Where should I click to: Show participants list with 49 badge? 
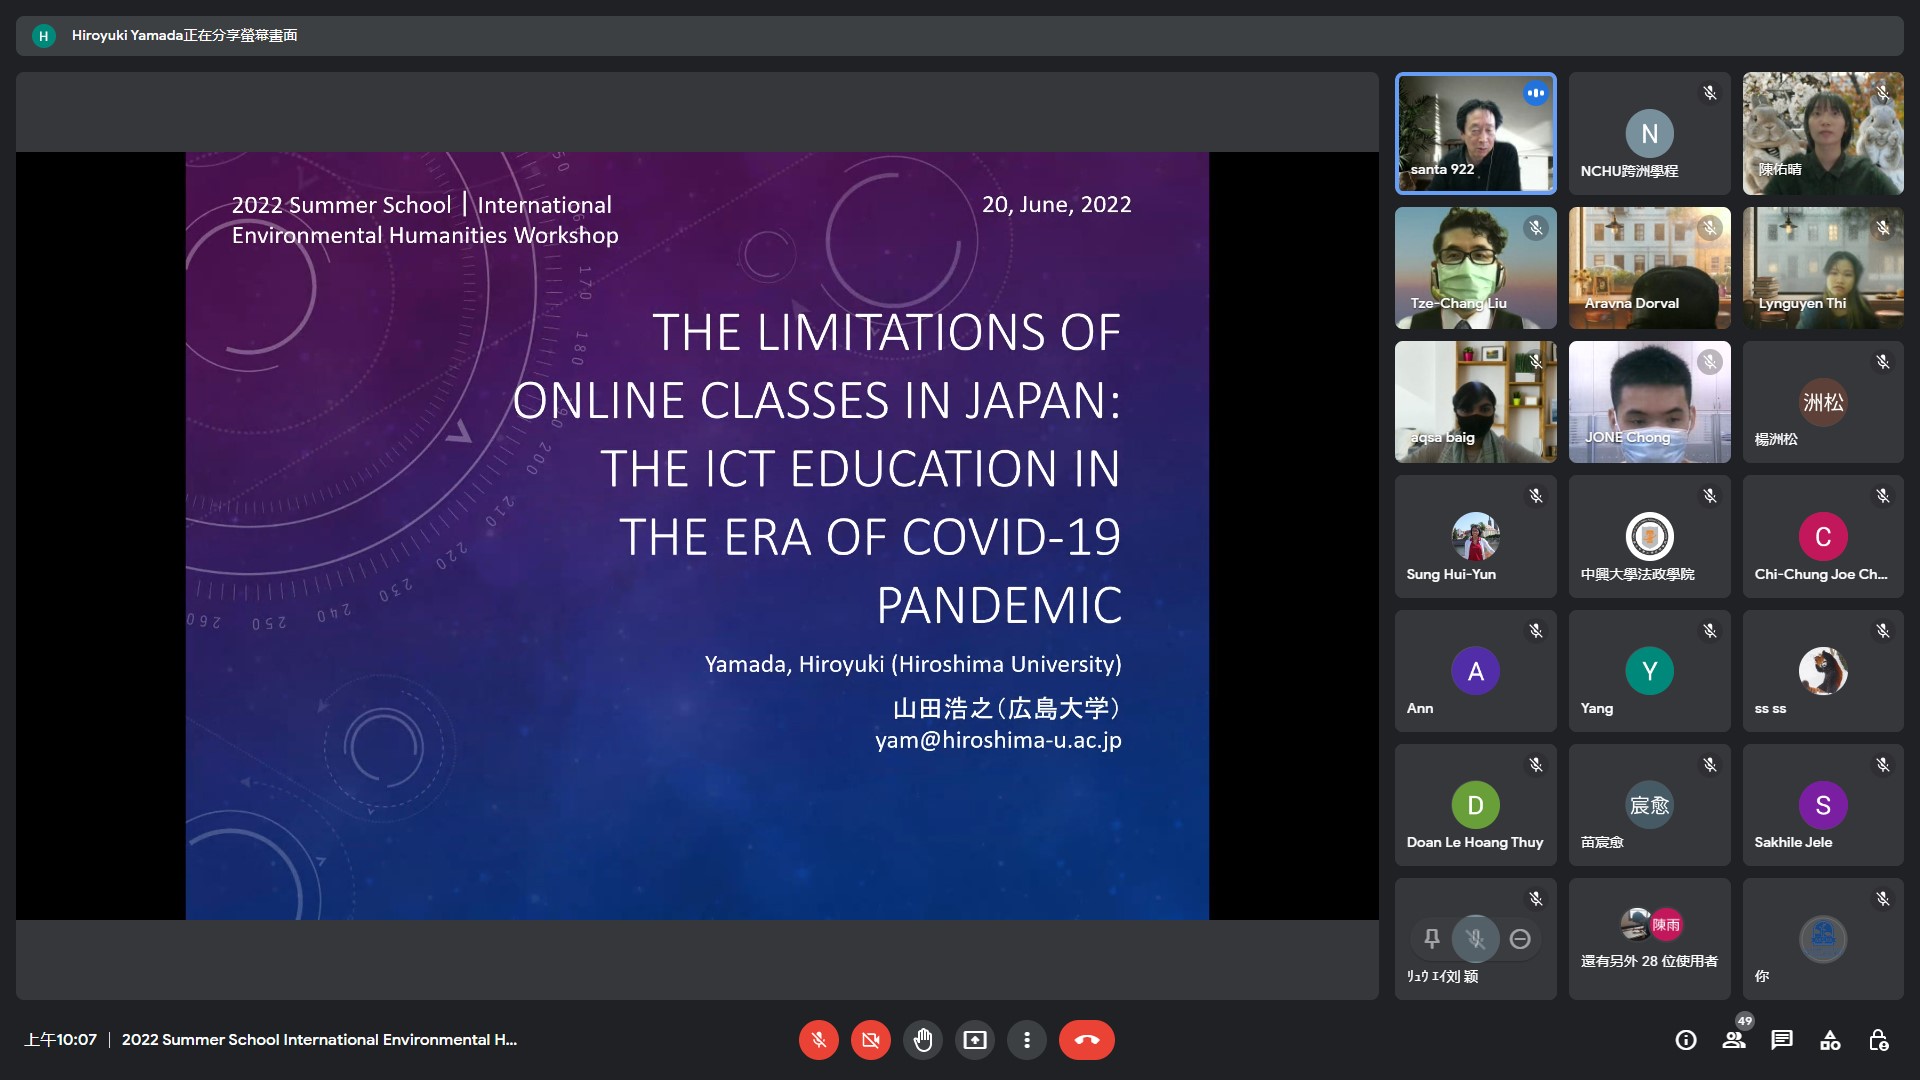pos(1735,1040)
